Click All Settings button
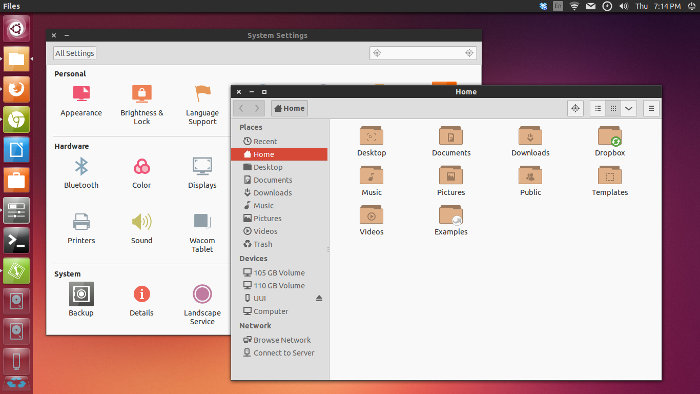The width and height of the screenshot is (700, 394). [75, 53]
